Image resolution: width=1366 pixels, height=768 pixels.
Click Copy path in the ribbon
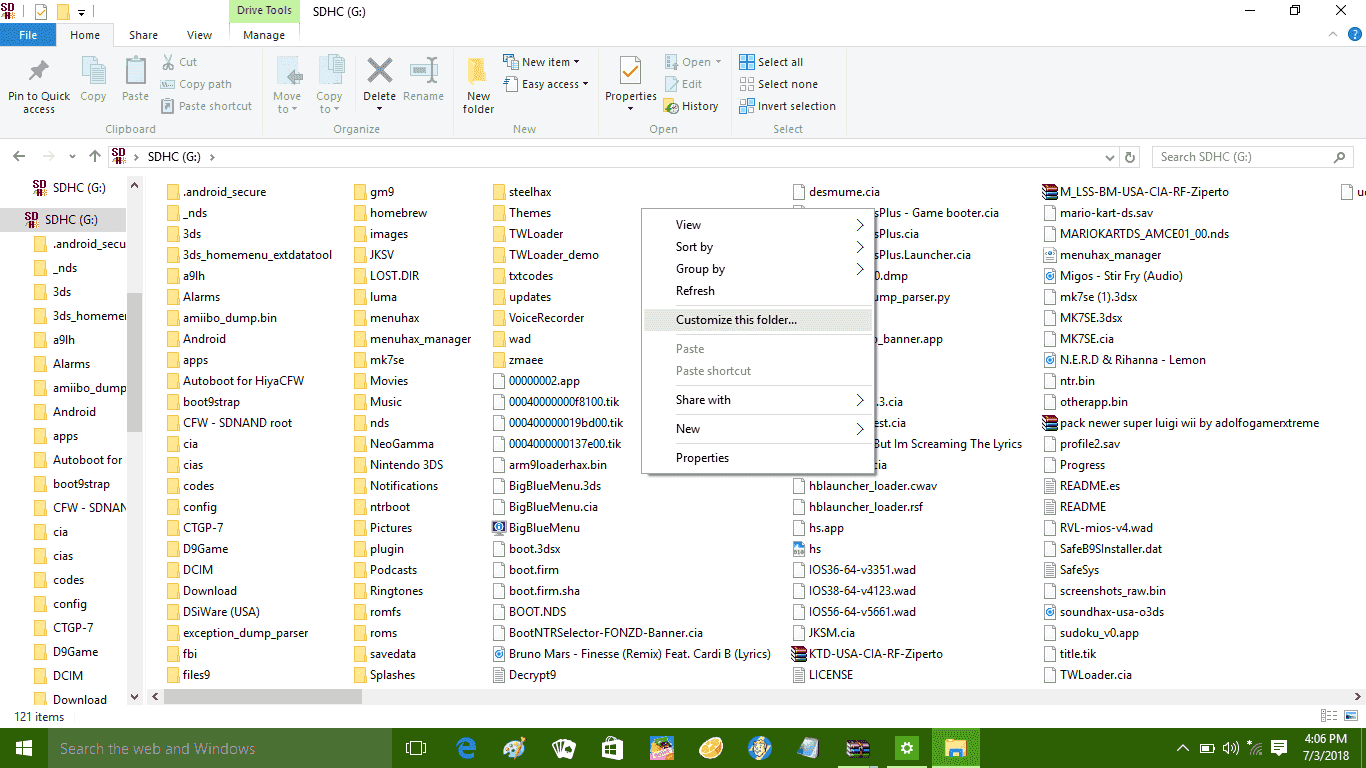click(x=196, y=84)
